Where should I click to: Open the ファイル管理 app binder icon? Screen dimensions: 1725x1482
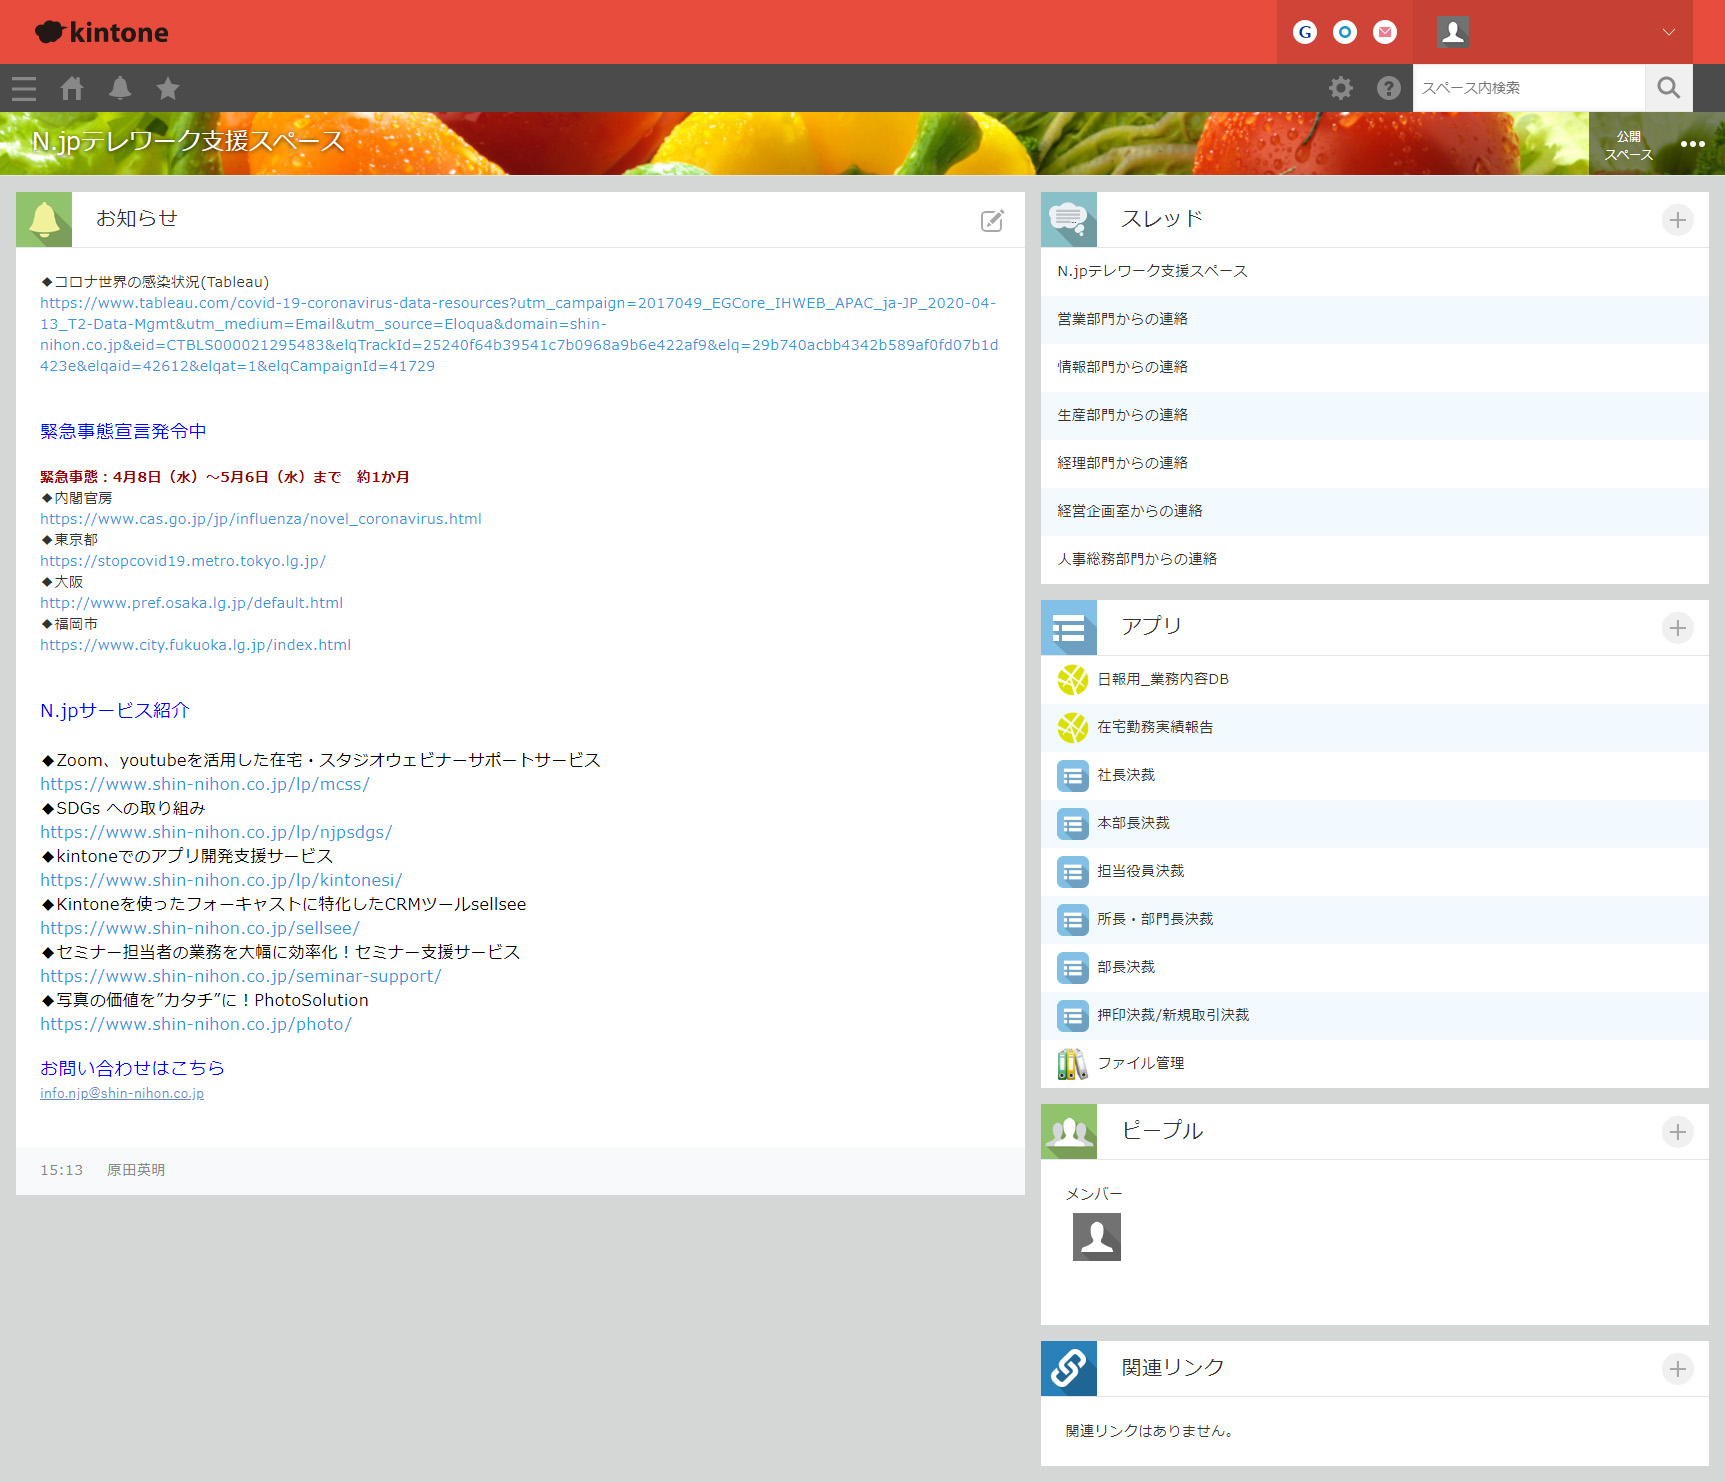(x=1073, y=1064)
